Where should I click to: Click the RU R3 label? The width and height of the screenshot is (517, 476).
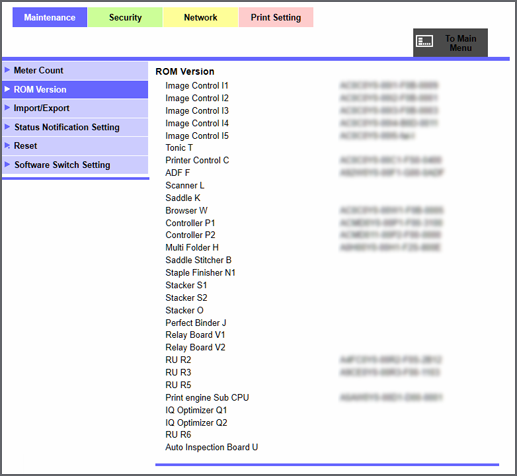click(x=178, y=373)
